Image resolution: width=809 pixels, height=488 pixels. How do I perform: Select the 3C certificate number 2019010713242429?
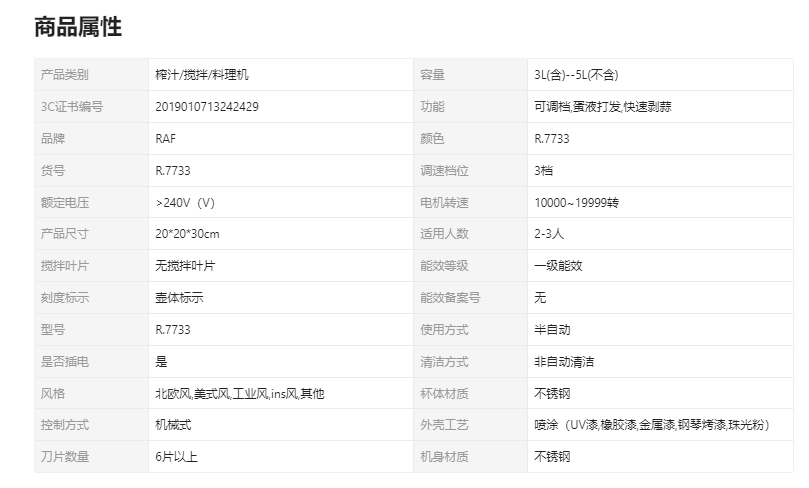pos(207,107)
